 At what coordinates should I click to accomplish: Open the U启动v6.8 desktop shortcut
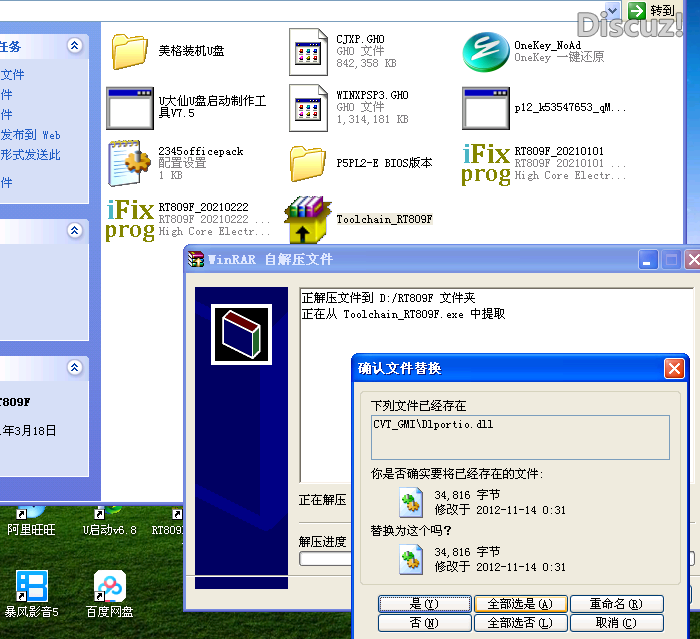click(109, 521)
